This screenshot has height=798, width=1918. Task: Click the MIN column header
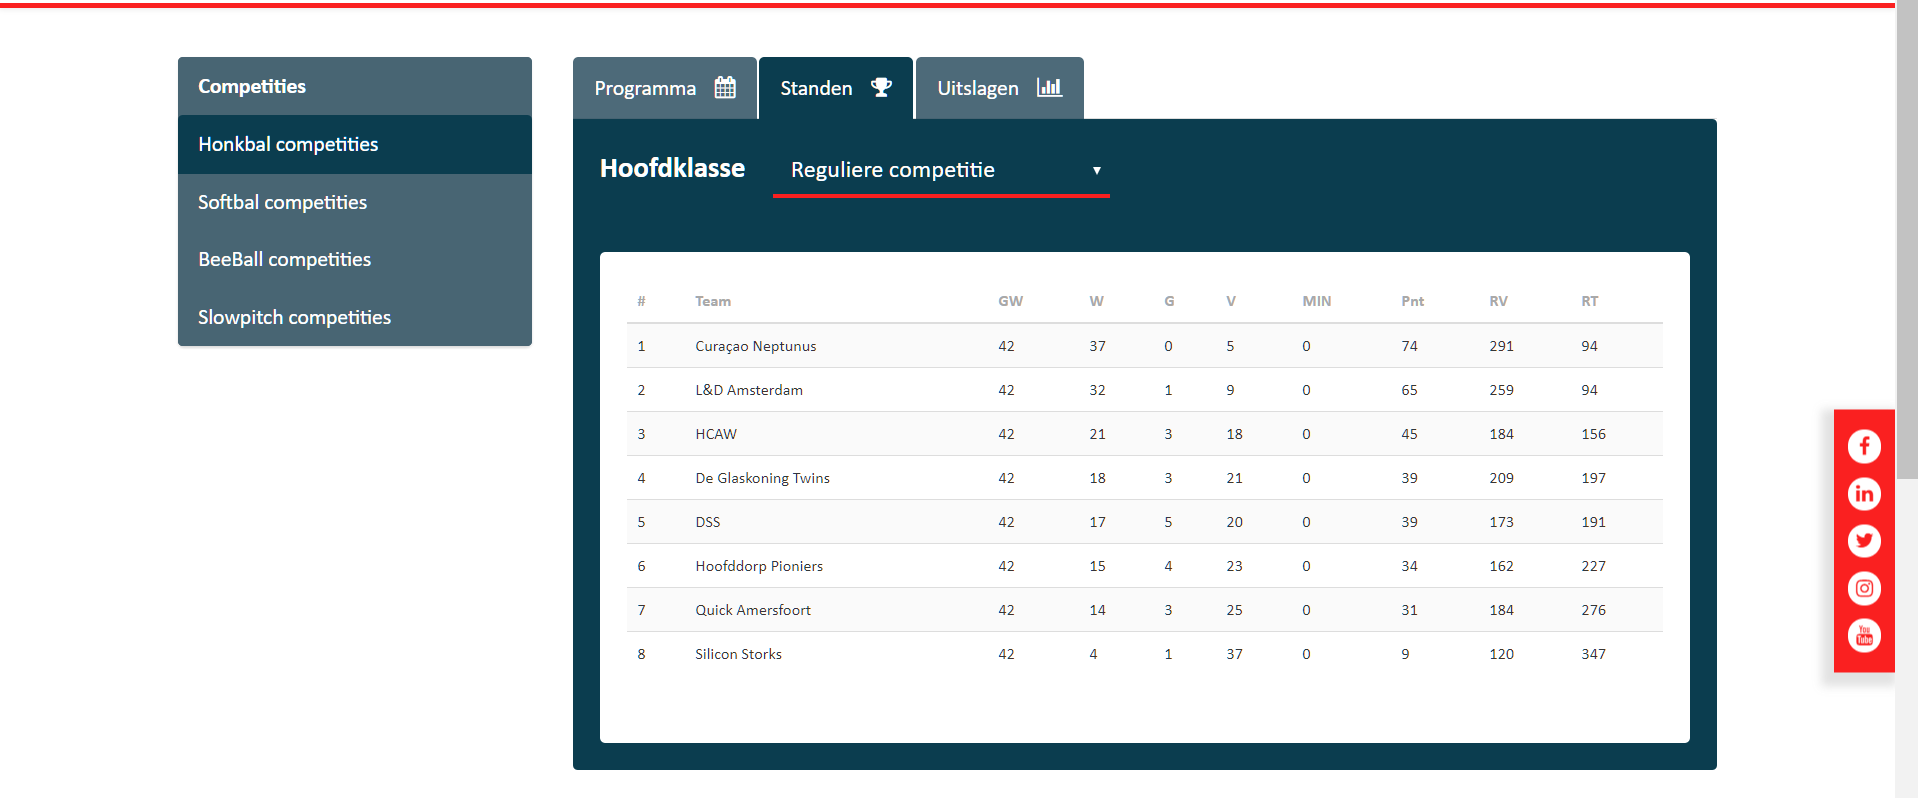1316,301
